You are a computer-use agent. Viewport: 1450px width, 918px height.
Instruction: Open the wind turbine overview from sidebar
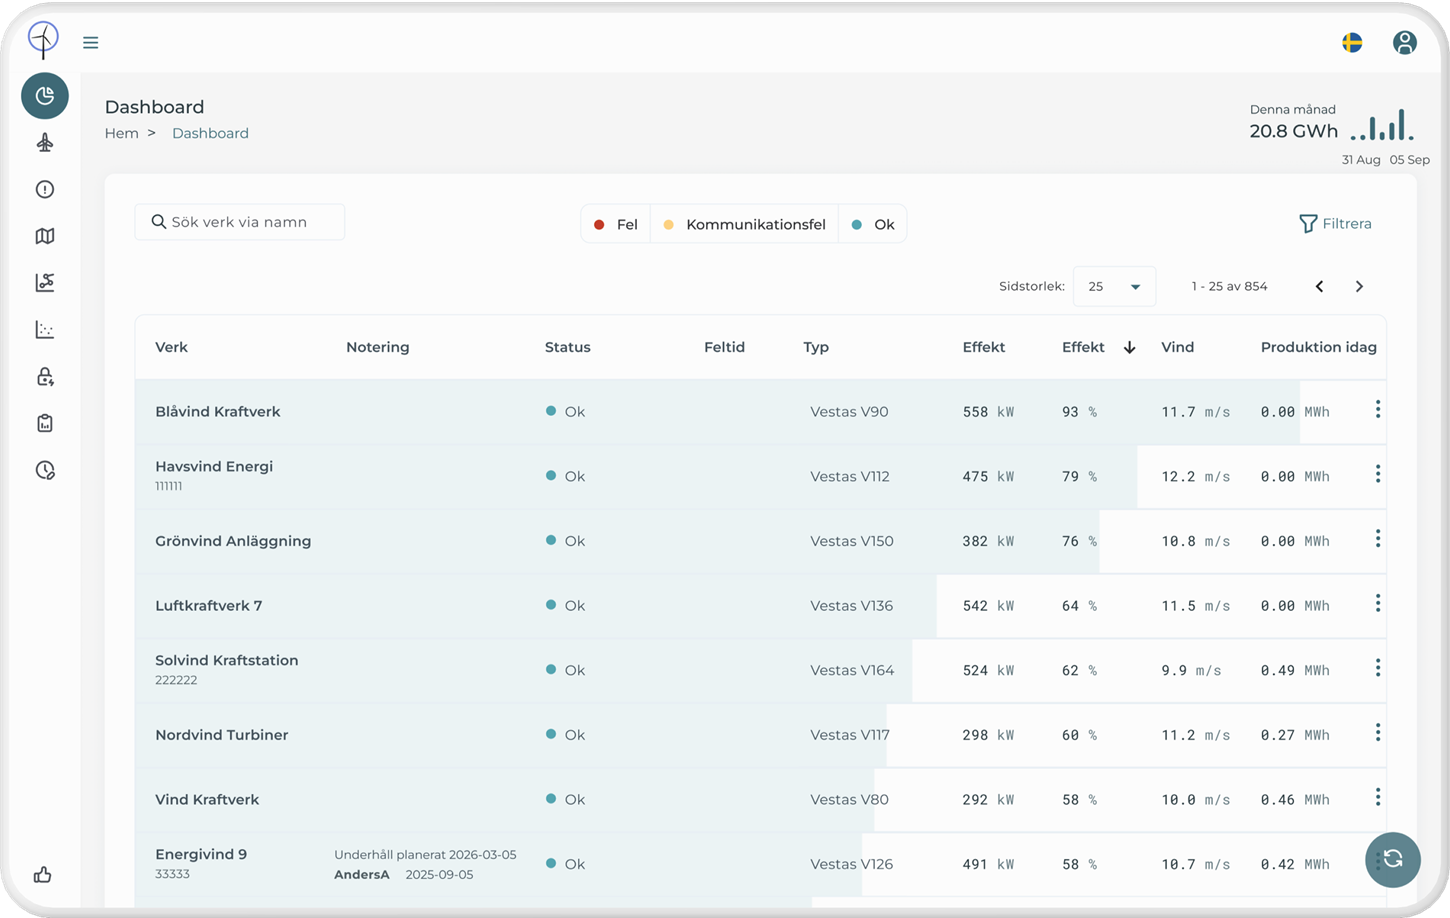click(x=44, y=142)
